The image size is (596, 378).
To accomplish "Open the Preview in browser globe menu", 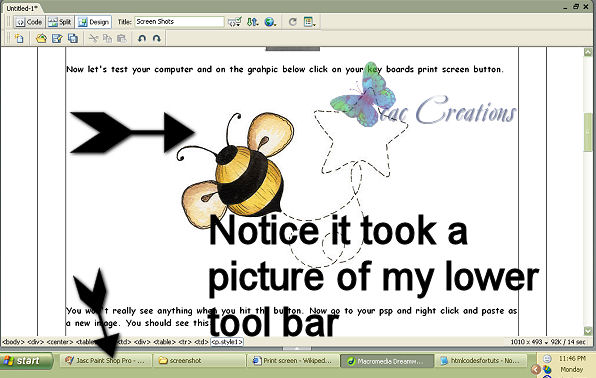I will point(270,22).
